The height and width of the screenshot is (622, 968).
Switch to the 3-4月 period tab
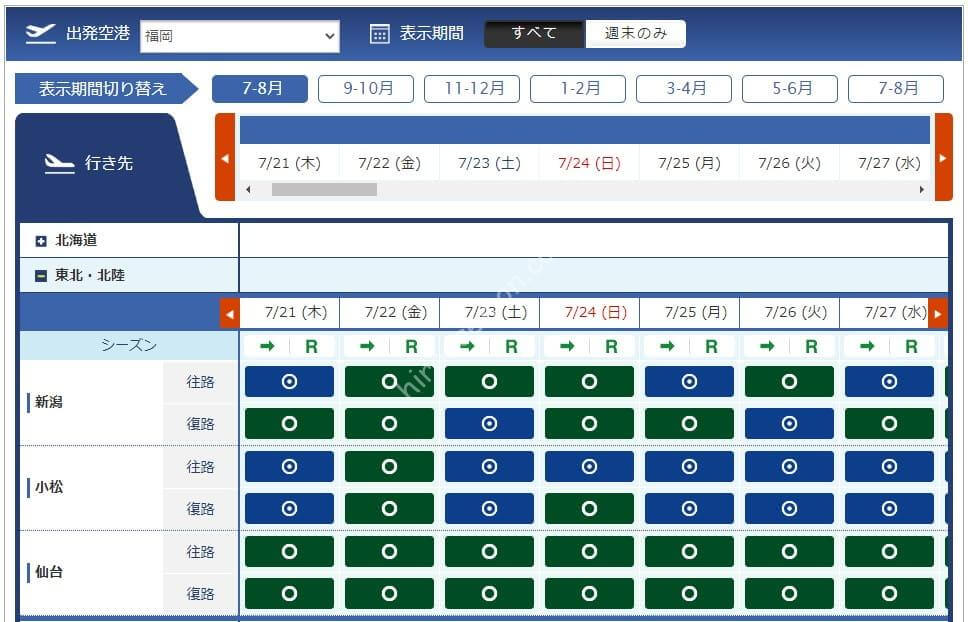click(x=684, y=89)
